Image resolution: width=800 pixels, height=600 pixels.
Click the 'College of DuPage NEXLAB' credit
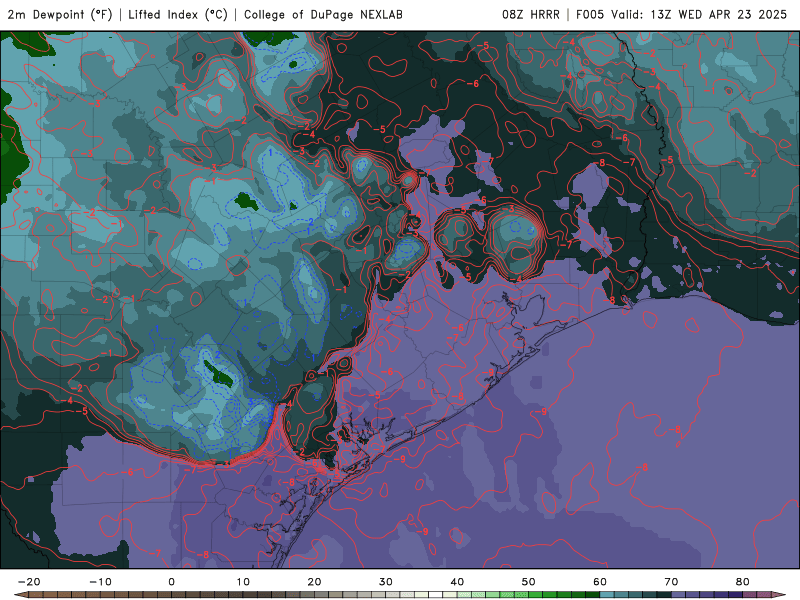point(323,15)
